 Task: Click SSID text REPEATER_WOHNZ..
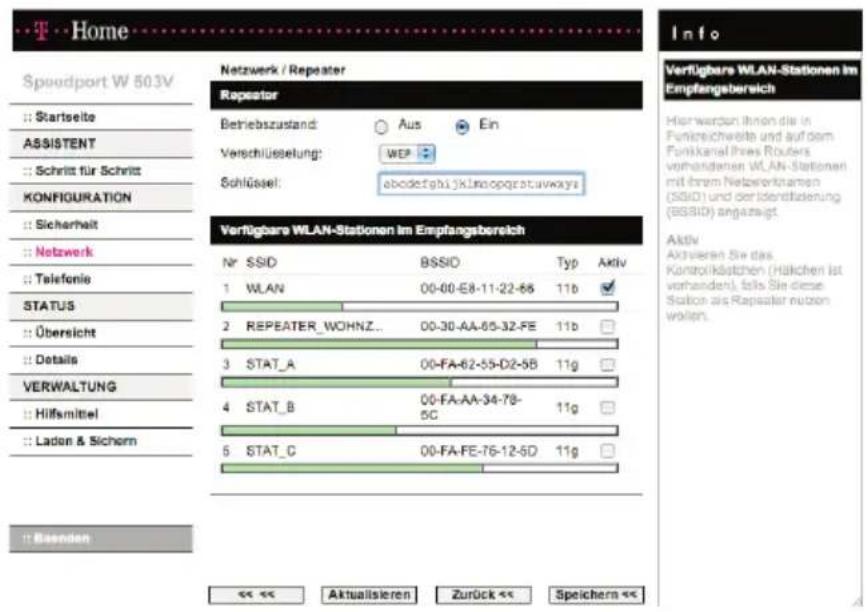[314, 326]
